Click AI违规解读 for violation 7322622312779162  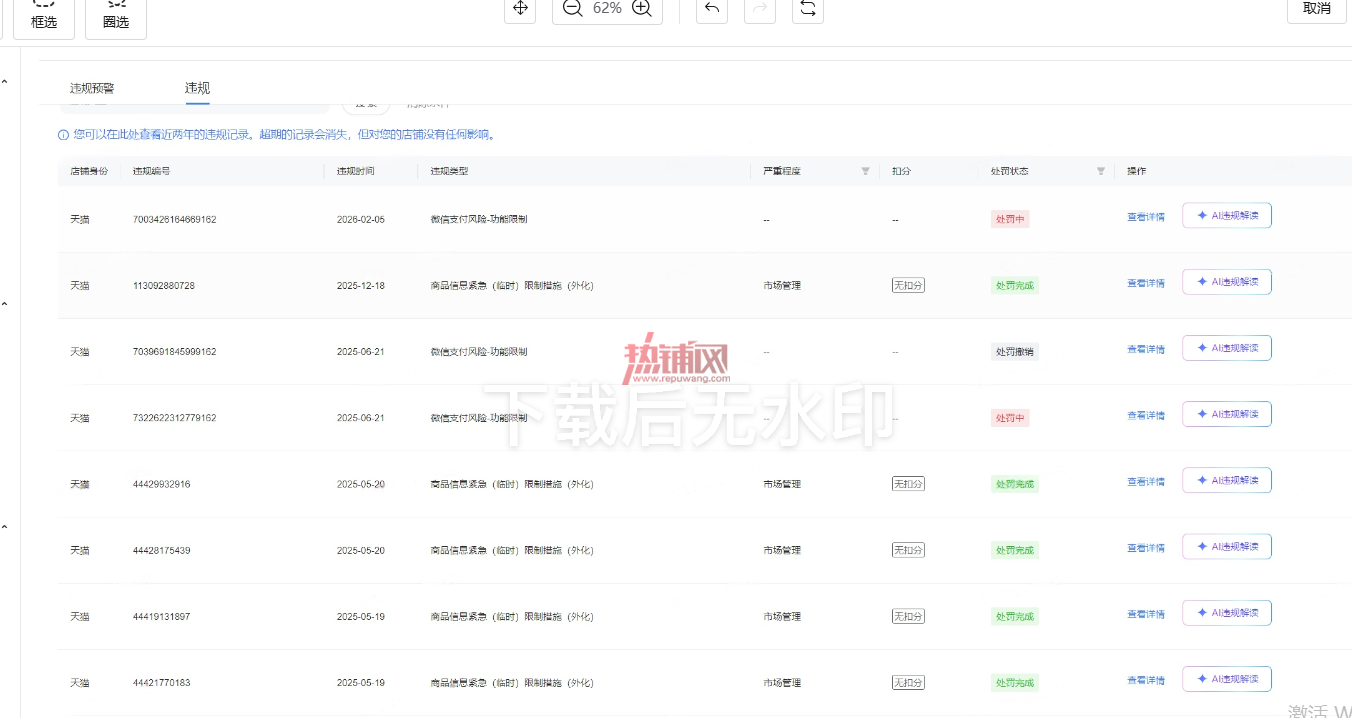(1227, 414)
